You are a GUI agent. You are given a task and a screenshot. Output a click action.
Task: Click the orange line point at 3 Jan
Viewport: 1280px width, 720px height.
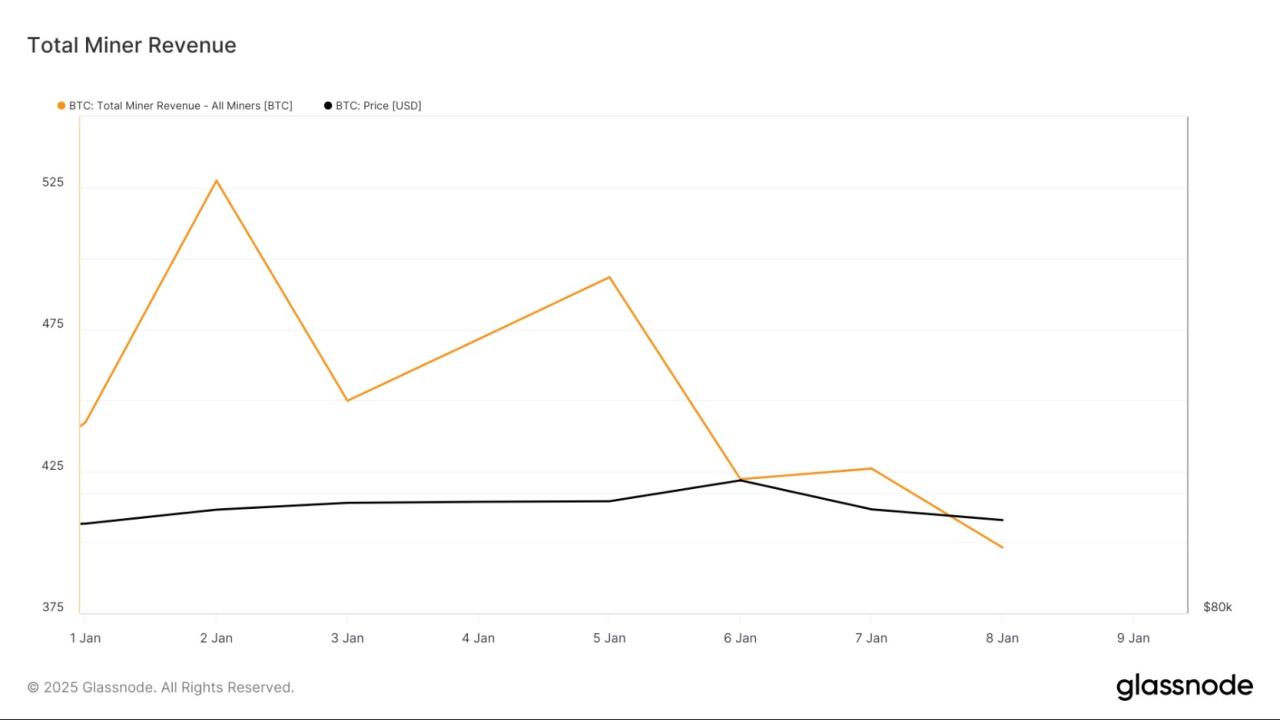[347, 401]
